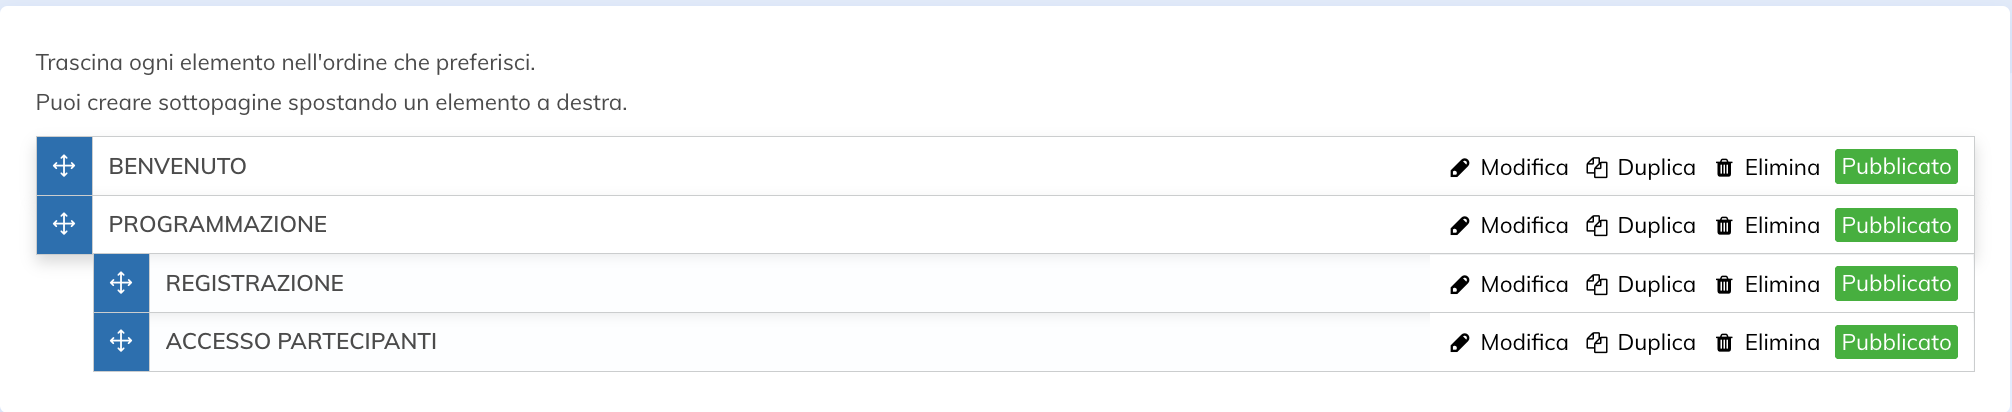Click the pencil icon in BENVENUTO row
The height and width of the screenshot is (412, 2012).
click(x=1460, y=168)
